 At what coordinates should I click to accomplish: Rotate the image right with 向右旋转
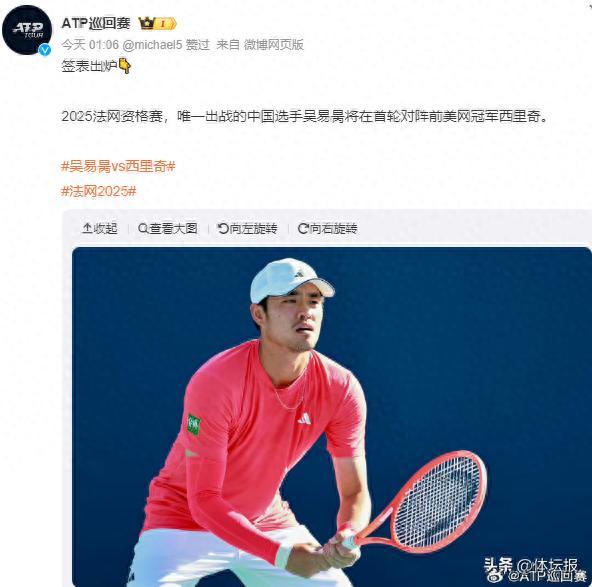tap(327, 228)
